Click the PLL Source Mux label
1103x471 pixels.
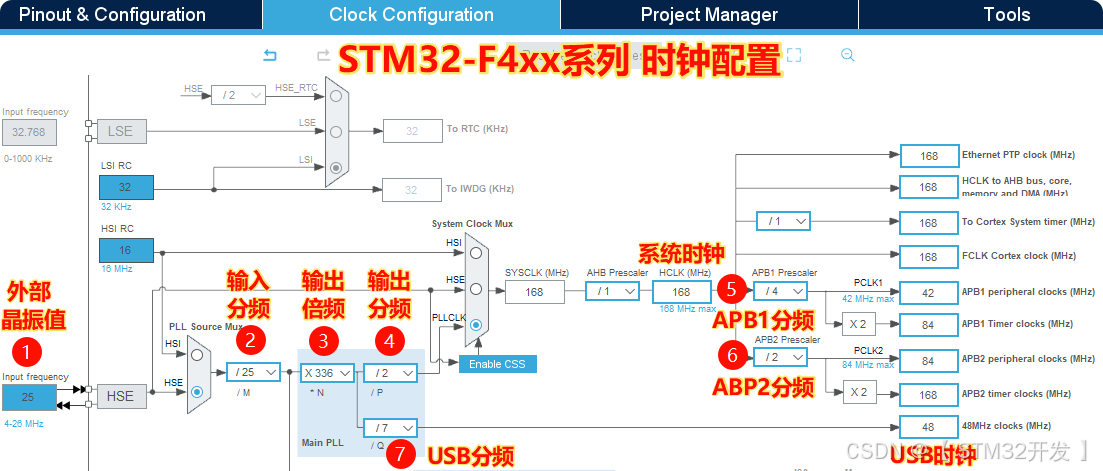205,327
